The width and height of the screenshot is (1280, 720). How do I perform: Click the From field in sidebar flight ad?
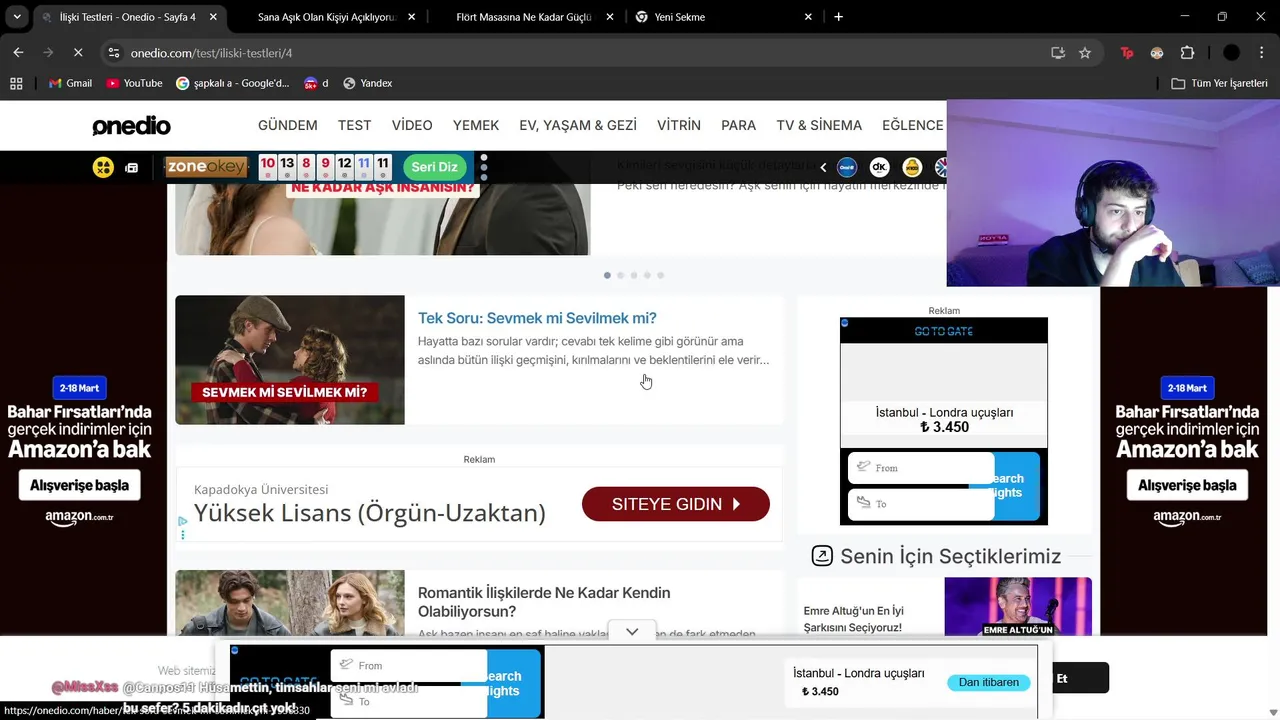921,468
